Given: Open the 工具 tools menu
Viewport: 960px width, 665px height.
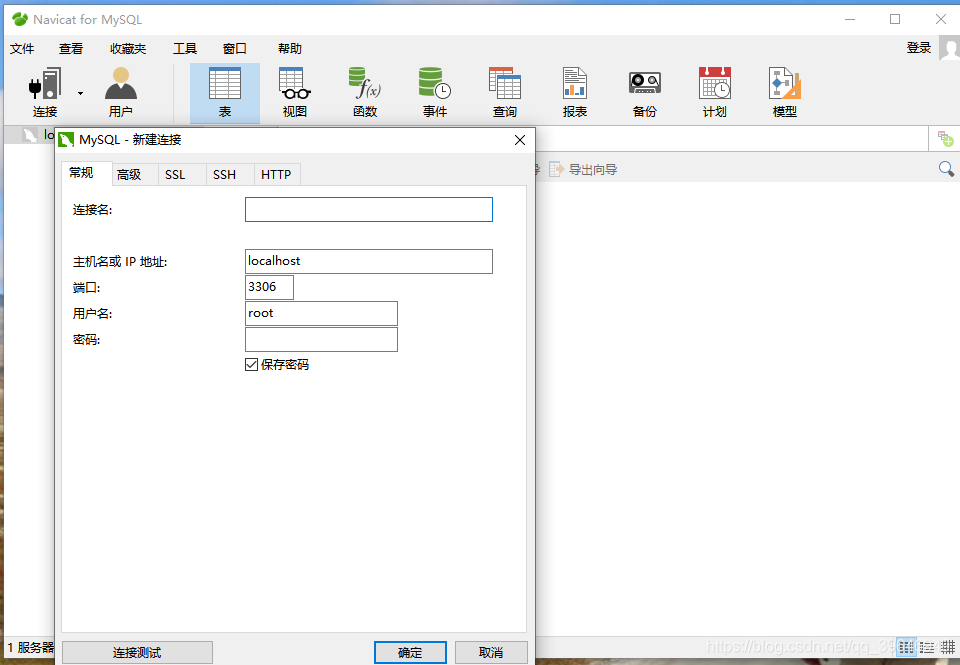Looking at the screenshot, I should (x=185, y=48).
